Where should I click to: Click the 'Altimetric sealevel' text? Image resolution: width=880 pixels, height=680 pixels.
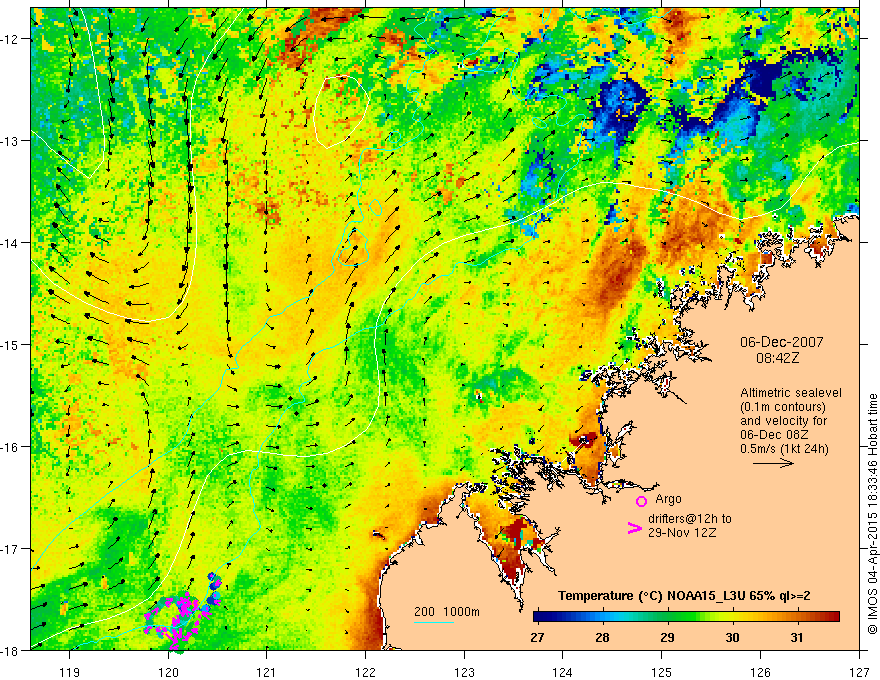pyautogui.click(x=791, y=393)
